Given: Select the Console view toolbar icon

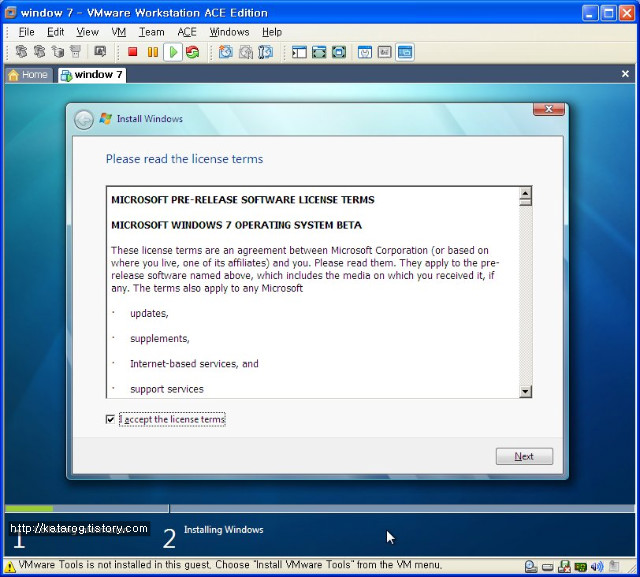Looking at the screenshot, I should pyautogui.click(x=405, y=52).
